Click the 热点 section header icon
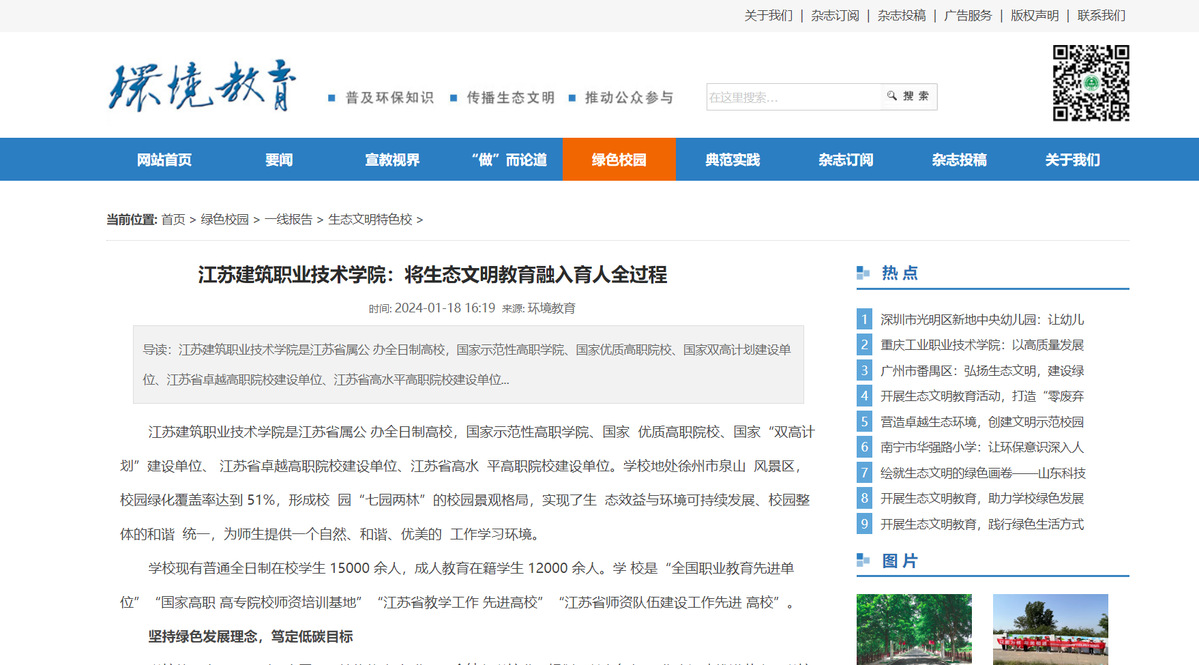 pyautogui.click(x=863, y=273)
